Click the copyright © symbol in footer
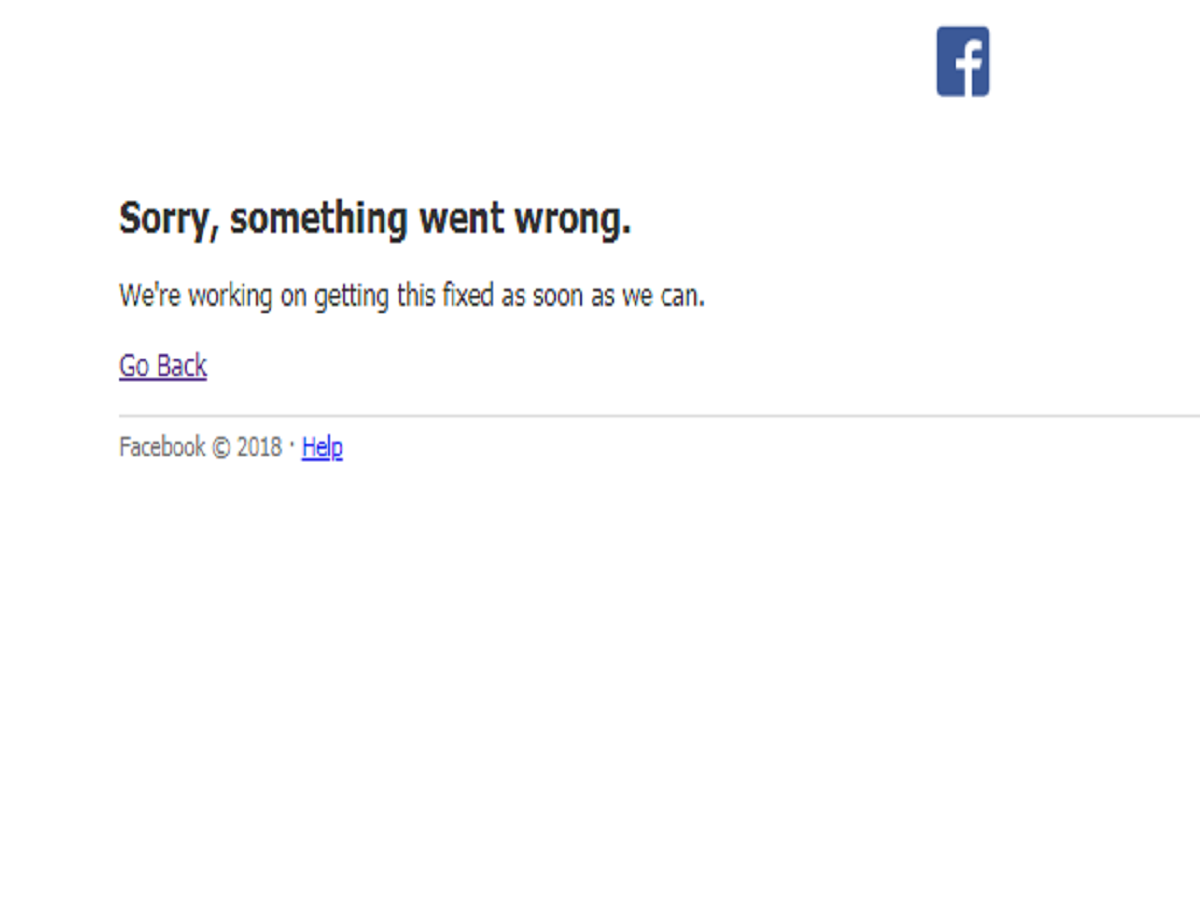This screenshot has height=900, width=1200. point(221,447)
